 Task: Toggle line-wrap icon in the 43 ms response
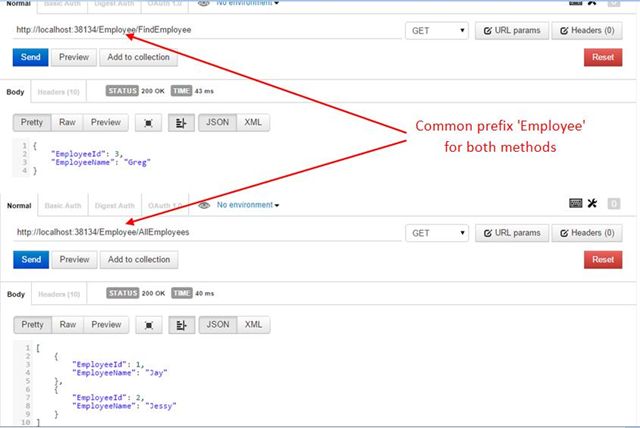181,123
